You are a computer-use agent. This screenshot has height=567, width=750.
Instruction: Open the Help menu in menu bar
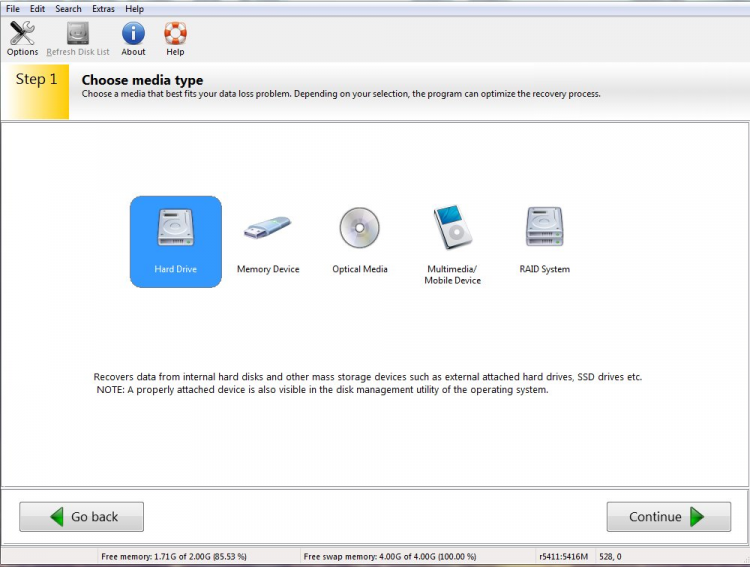(134, 9)
